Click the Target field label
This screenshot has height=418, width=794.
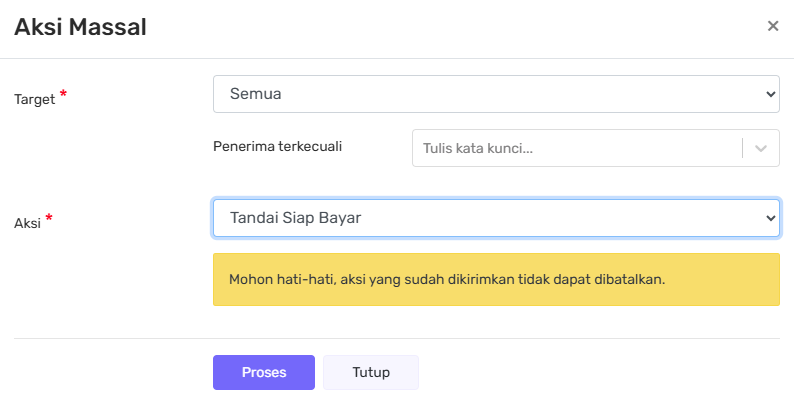tap(34, 99)
